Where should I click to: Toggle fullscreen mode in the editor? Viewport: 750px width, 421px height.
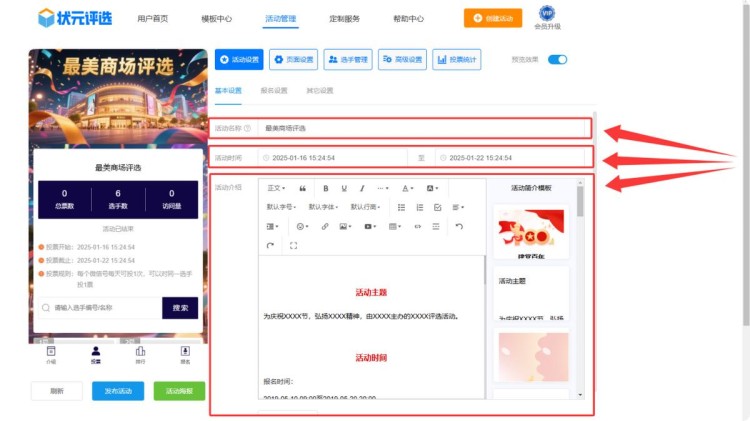pyautogui.click(x=293, y=245)
